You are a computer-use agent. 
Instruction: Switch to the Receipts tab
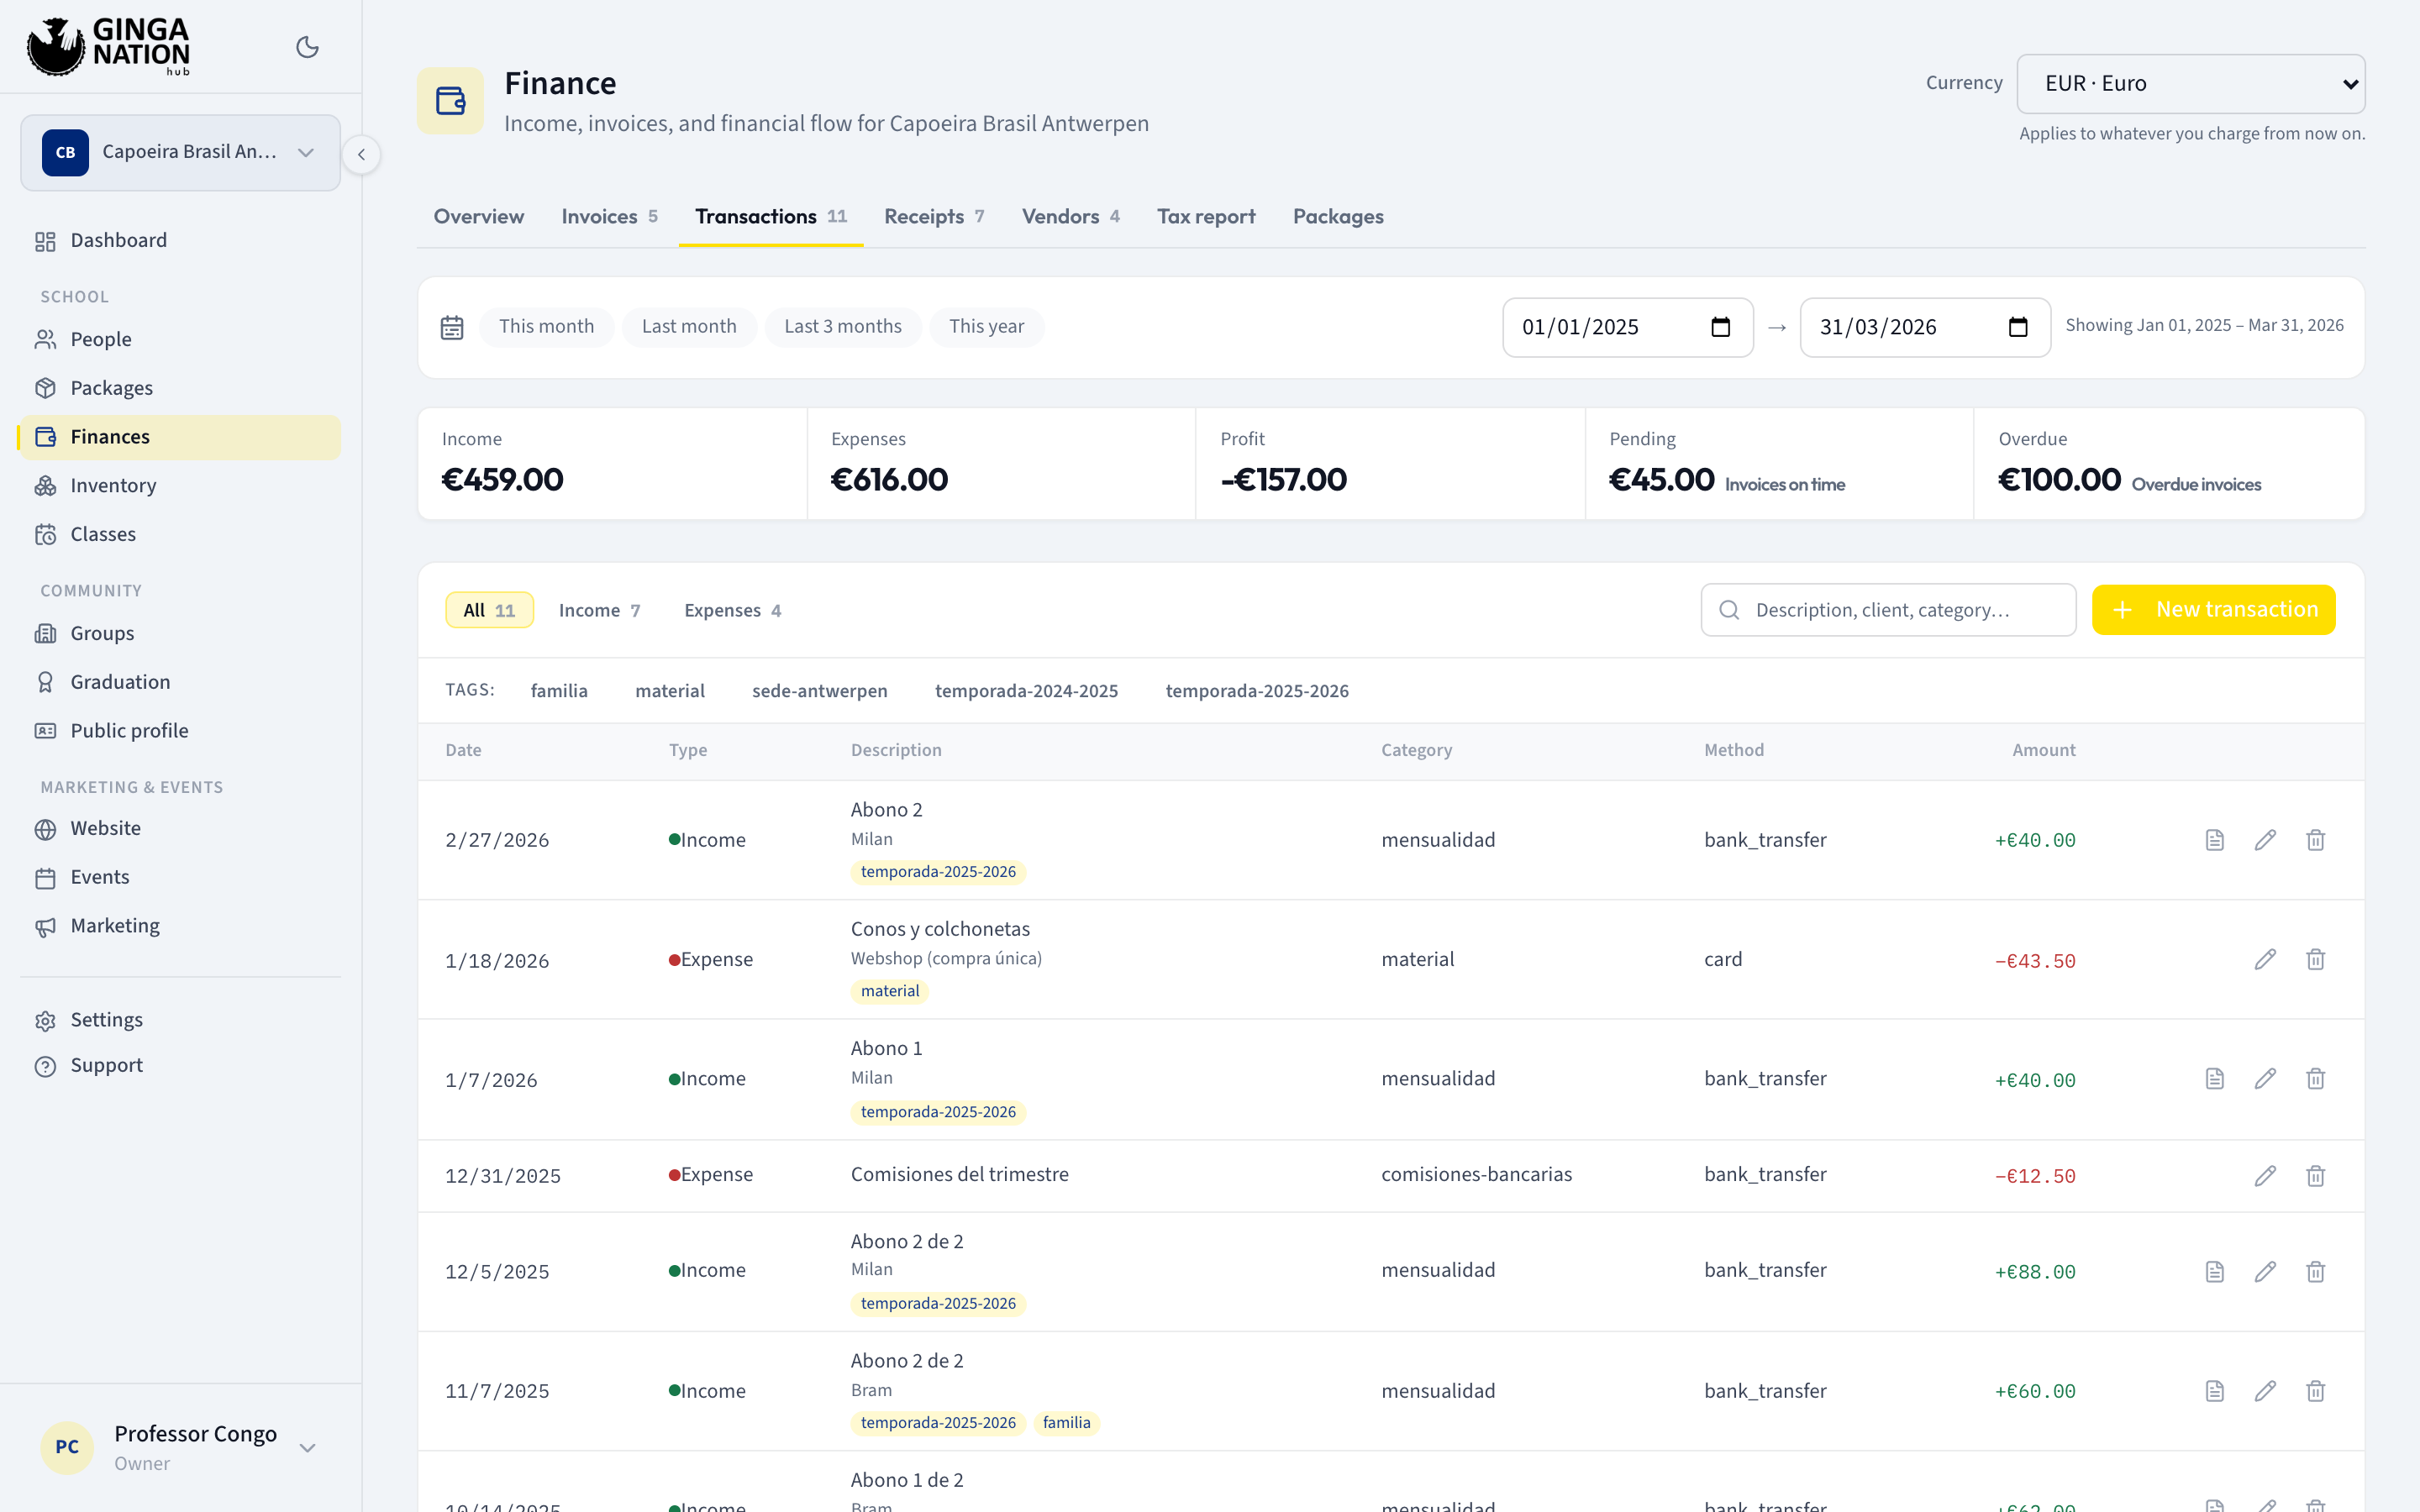point(934,217)
